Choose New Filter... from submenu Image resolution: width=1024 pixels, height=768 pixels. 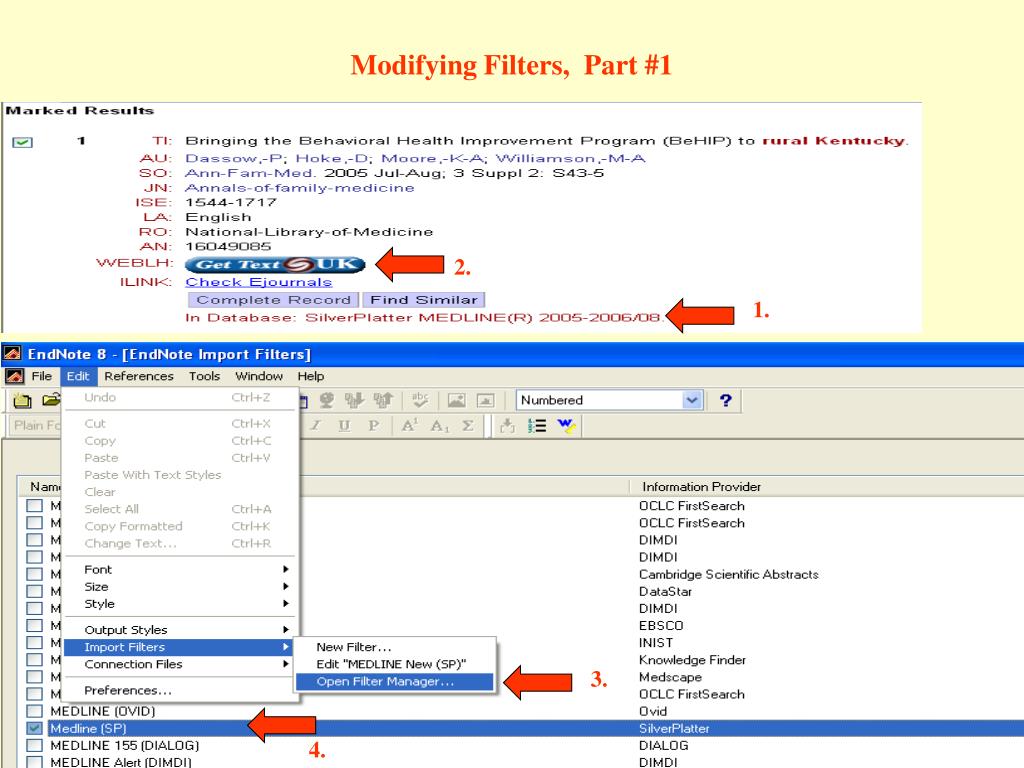[394, 647]
